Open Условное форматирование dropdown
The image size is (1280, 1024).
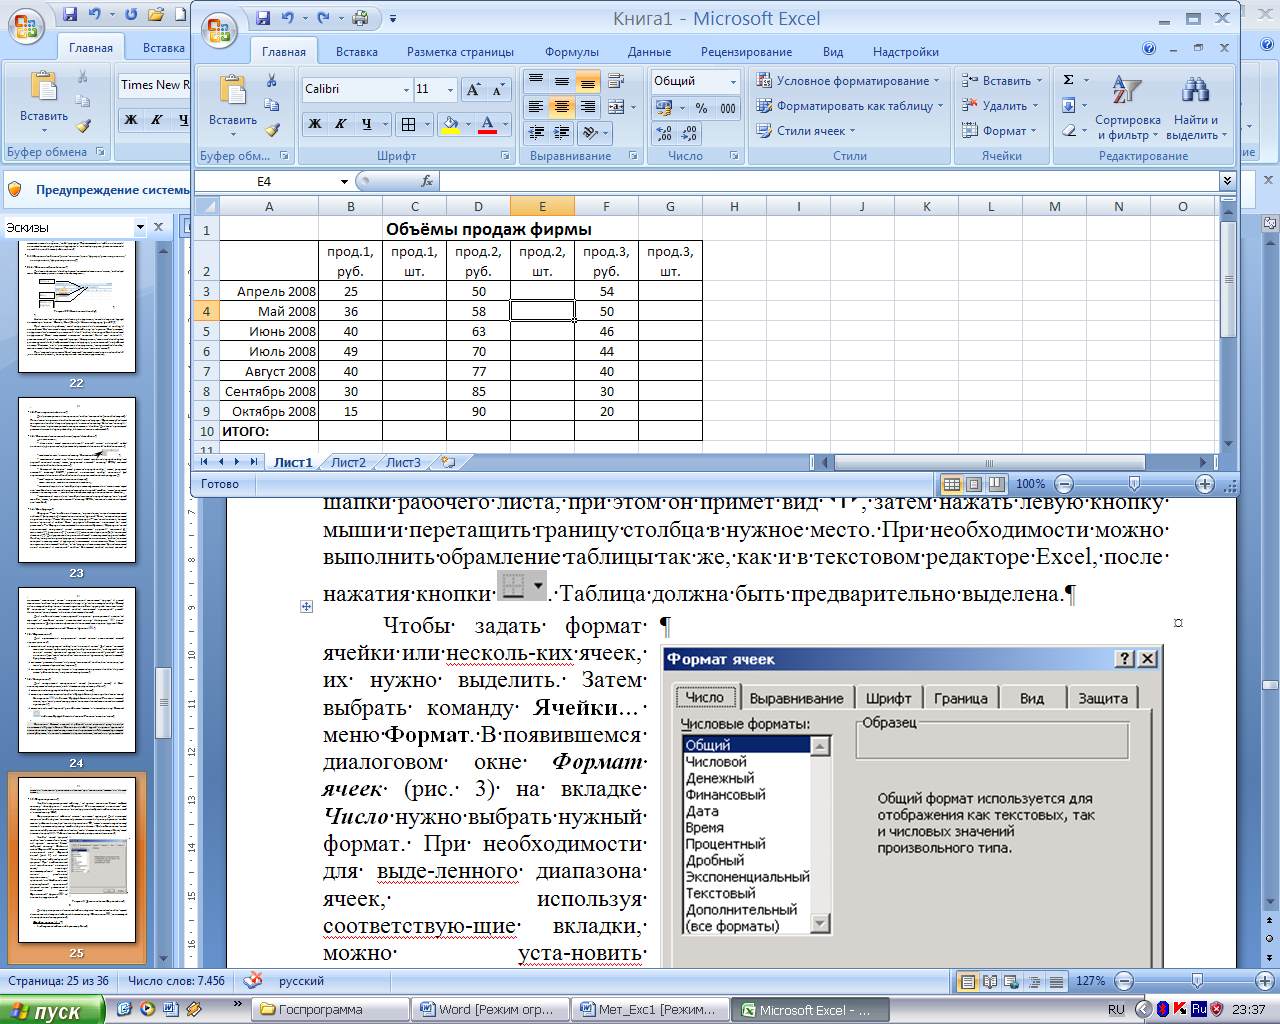point(849,81)
